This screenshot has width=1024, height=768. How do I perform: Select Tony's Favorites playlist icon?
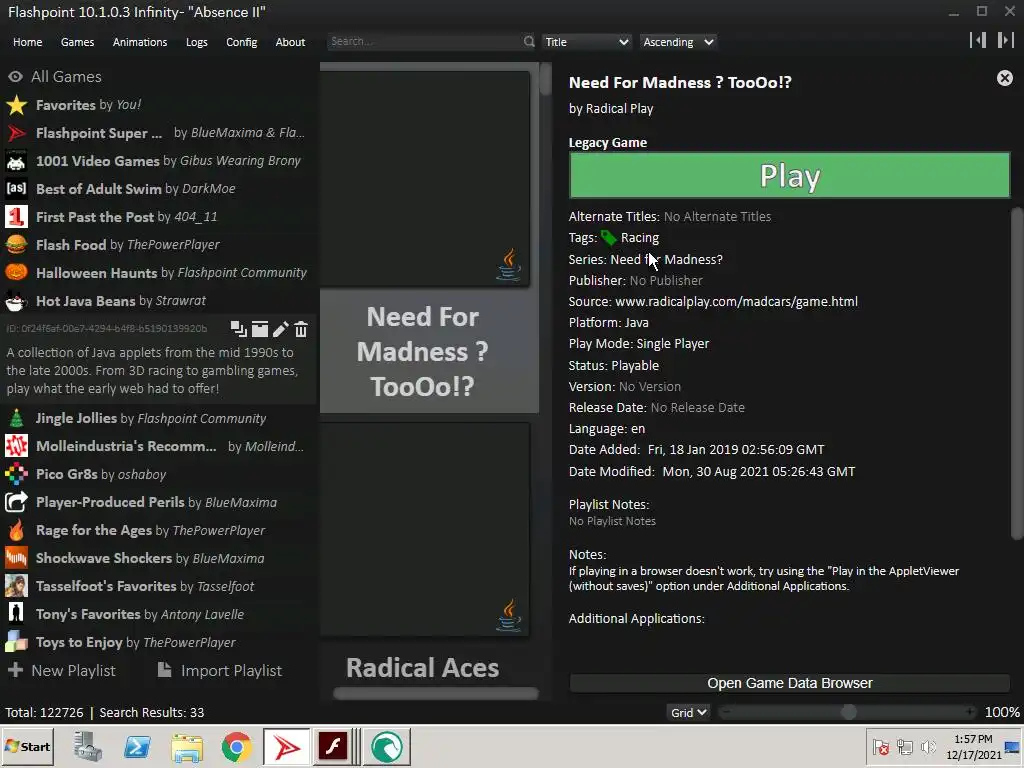point(16,615)
